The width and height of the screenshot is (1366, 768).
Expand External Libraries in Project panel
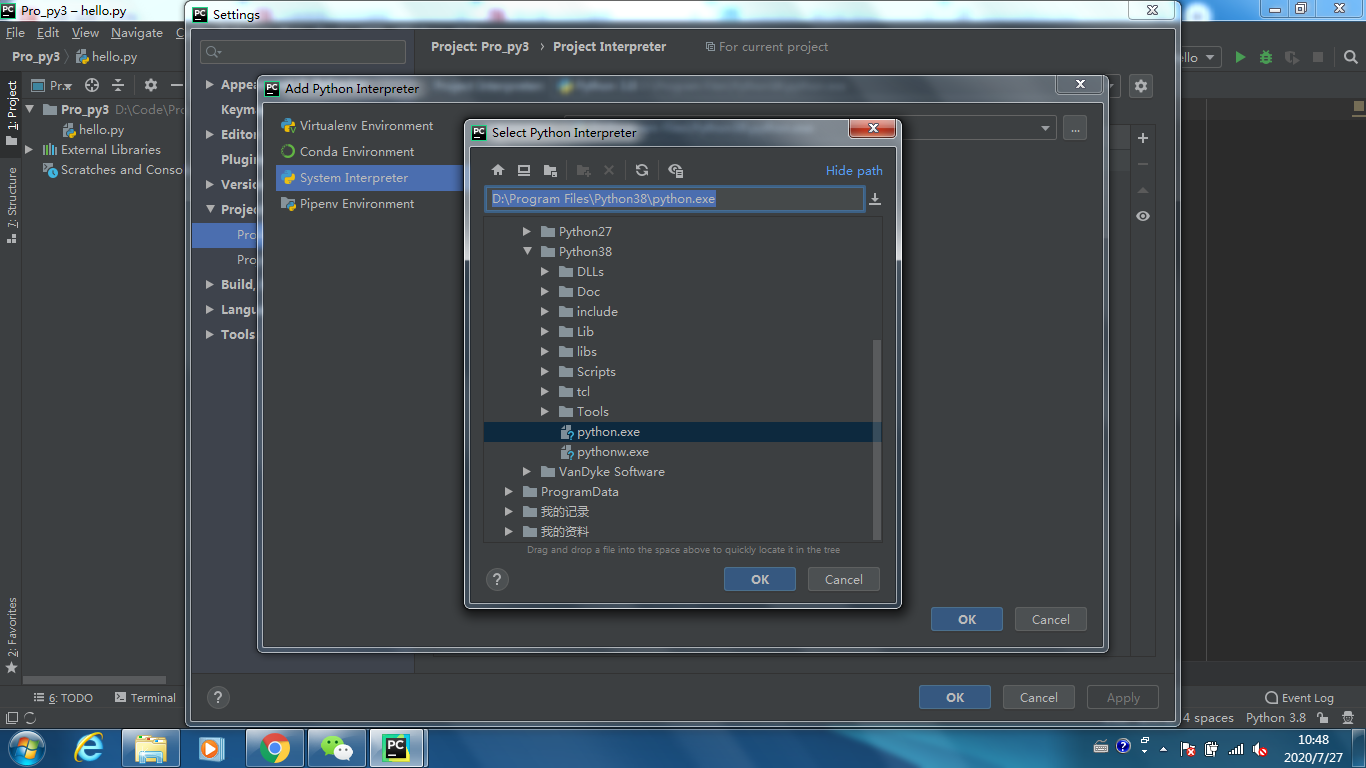click(29, 149)
